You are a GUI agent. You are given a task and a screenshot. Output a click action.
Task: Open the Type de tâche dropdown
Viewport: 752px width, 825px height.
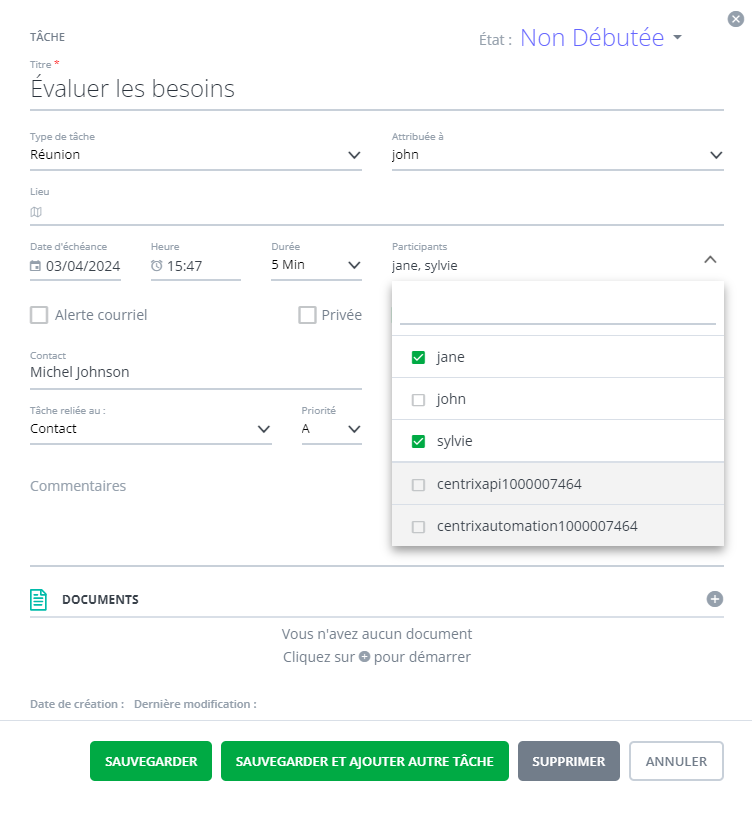pyautogui.click(x=354, y=155)
